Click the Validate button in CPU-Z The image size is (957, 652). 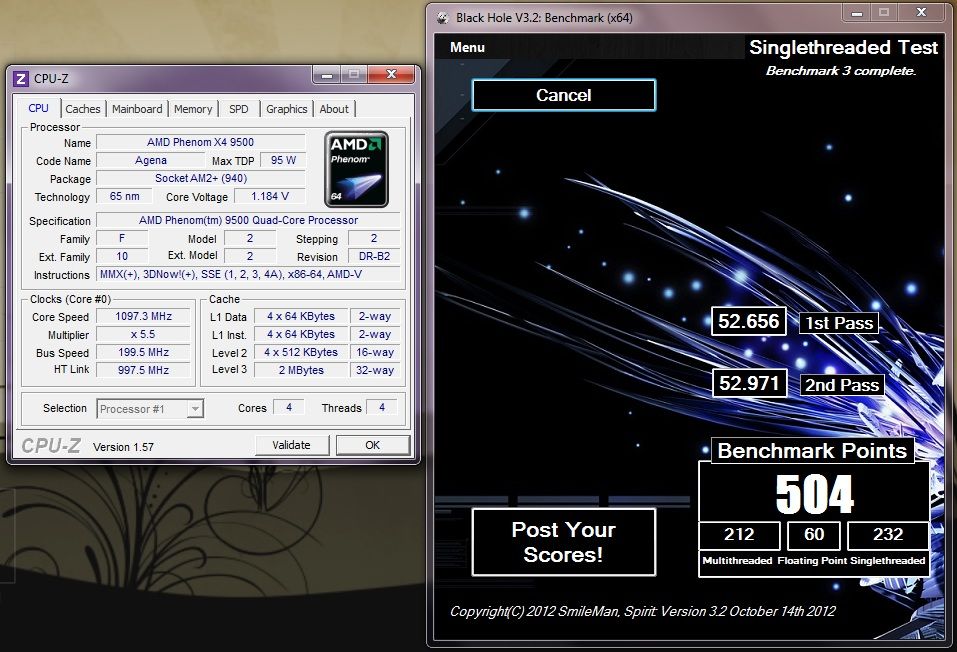pyautogui.click(x=292, y=445)
